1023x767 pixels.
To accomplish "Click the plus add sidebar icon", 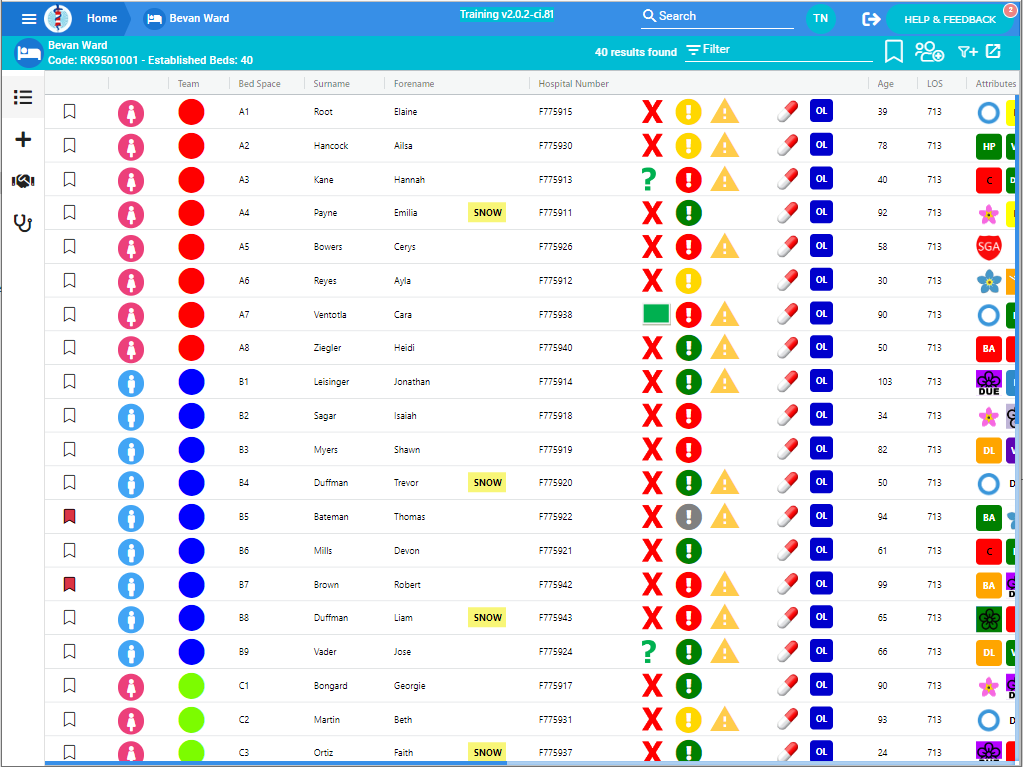I will 23,139.
